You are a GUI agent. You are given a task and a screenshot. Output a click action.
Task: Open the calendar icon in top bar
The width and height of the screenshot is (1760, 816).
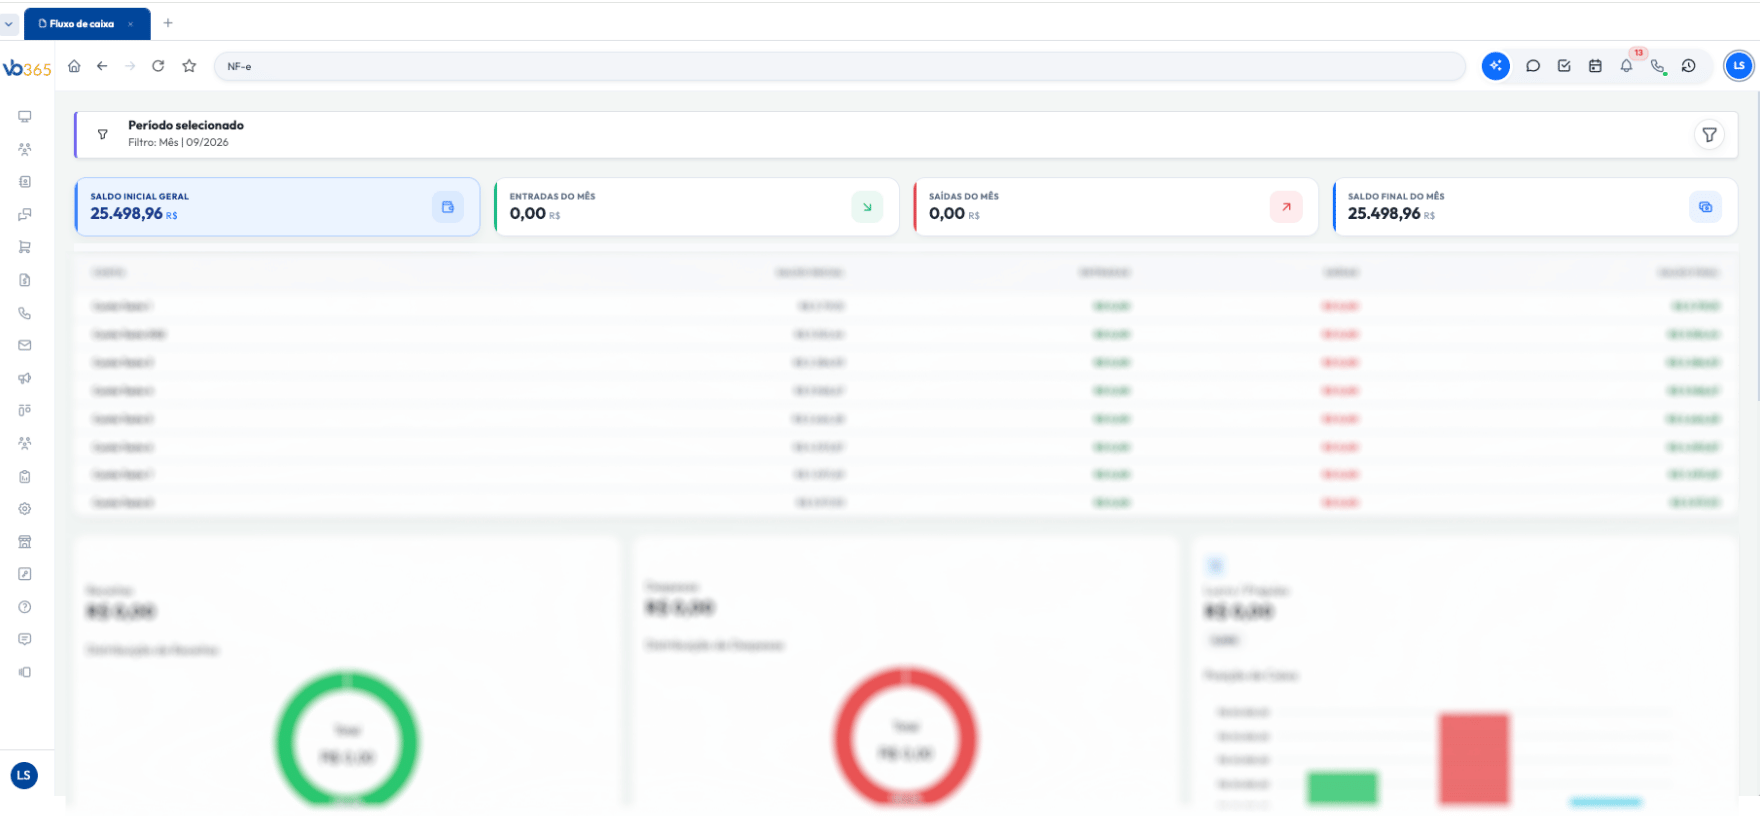(x=1595, y=66)
